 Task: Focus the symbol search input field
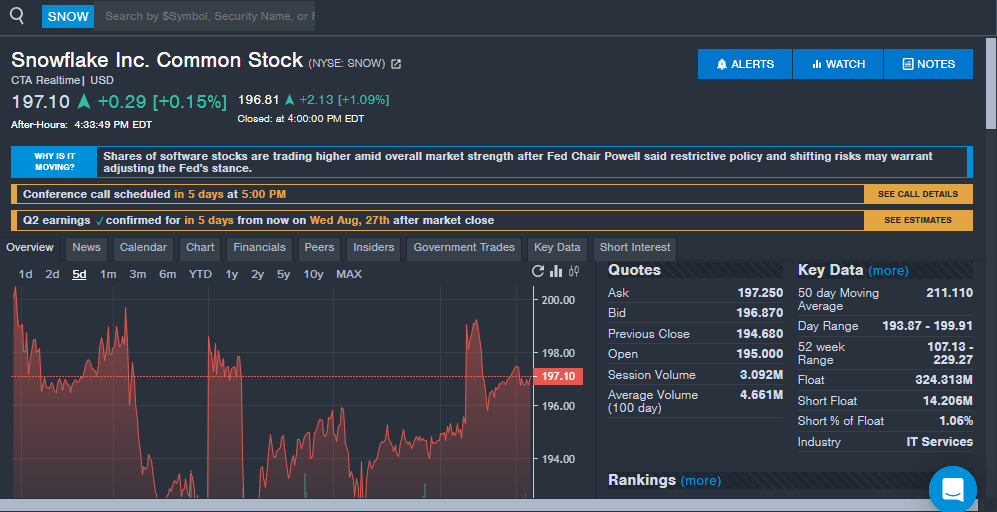[x=205, y=17]
